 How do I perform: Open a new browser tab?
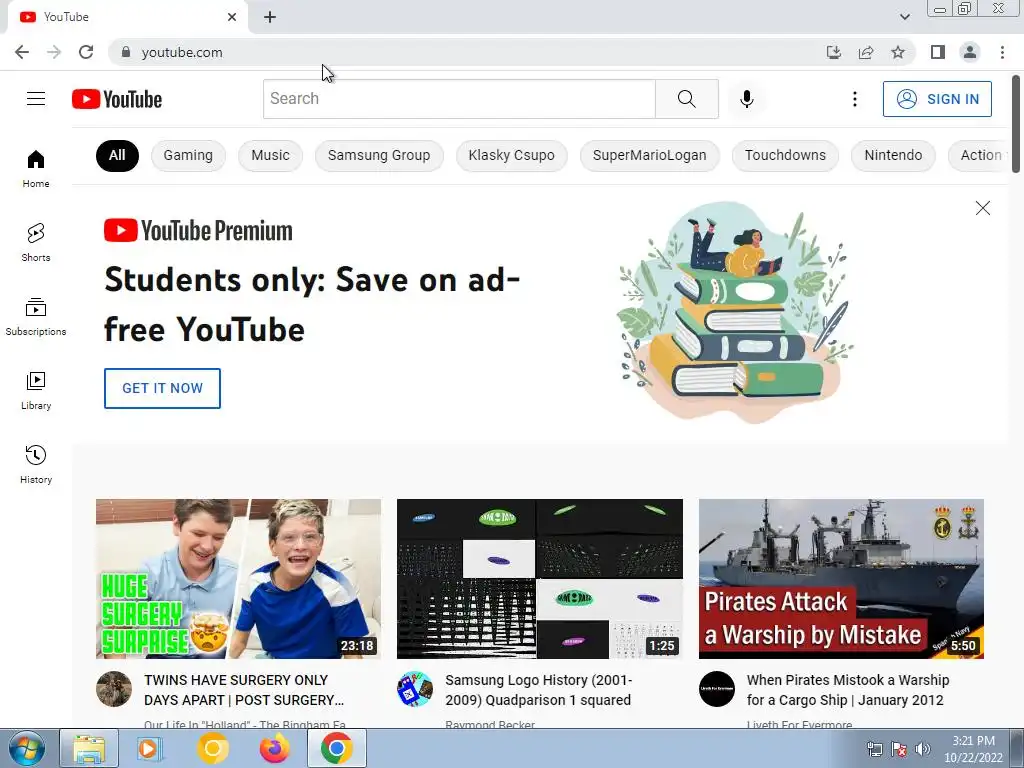pyautogui.click(x=270, y=17)
